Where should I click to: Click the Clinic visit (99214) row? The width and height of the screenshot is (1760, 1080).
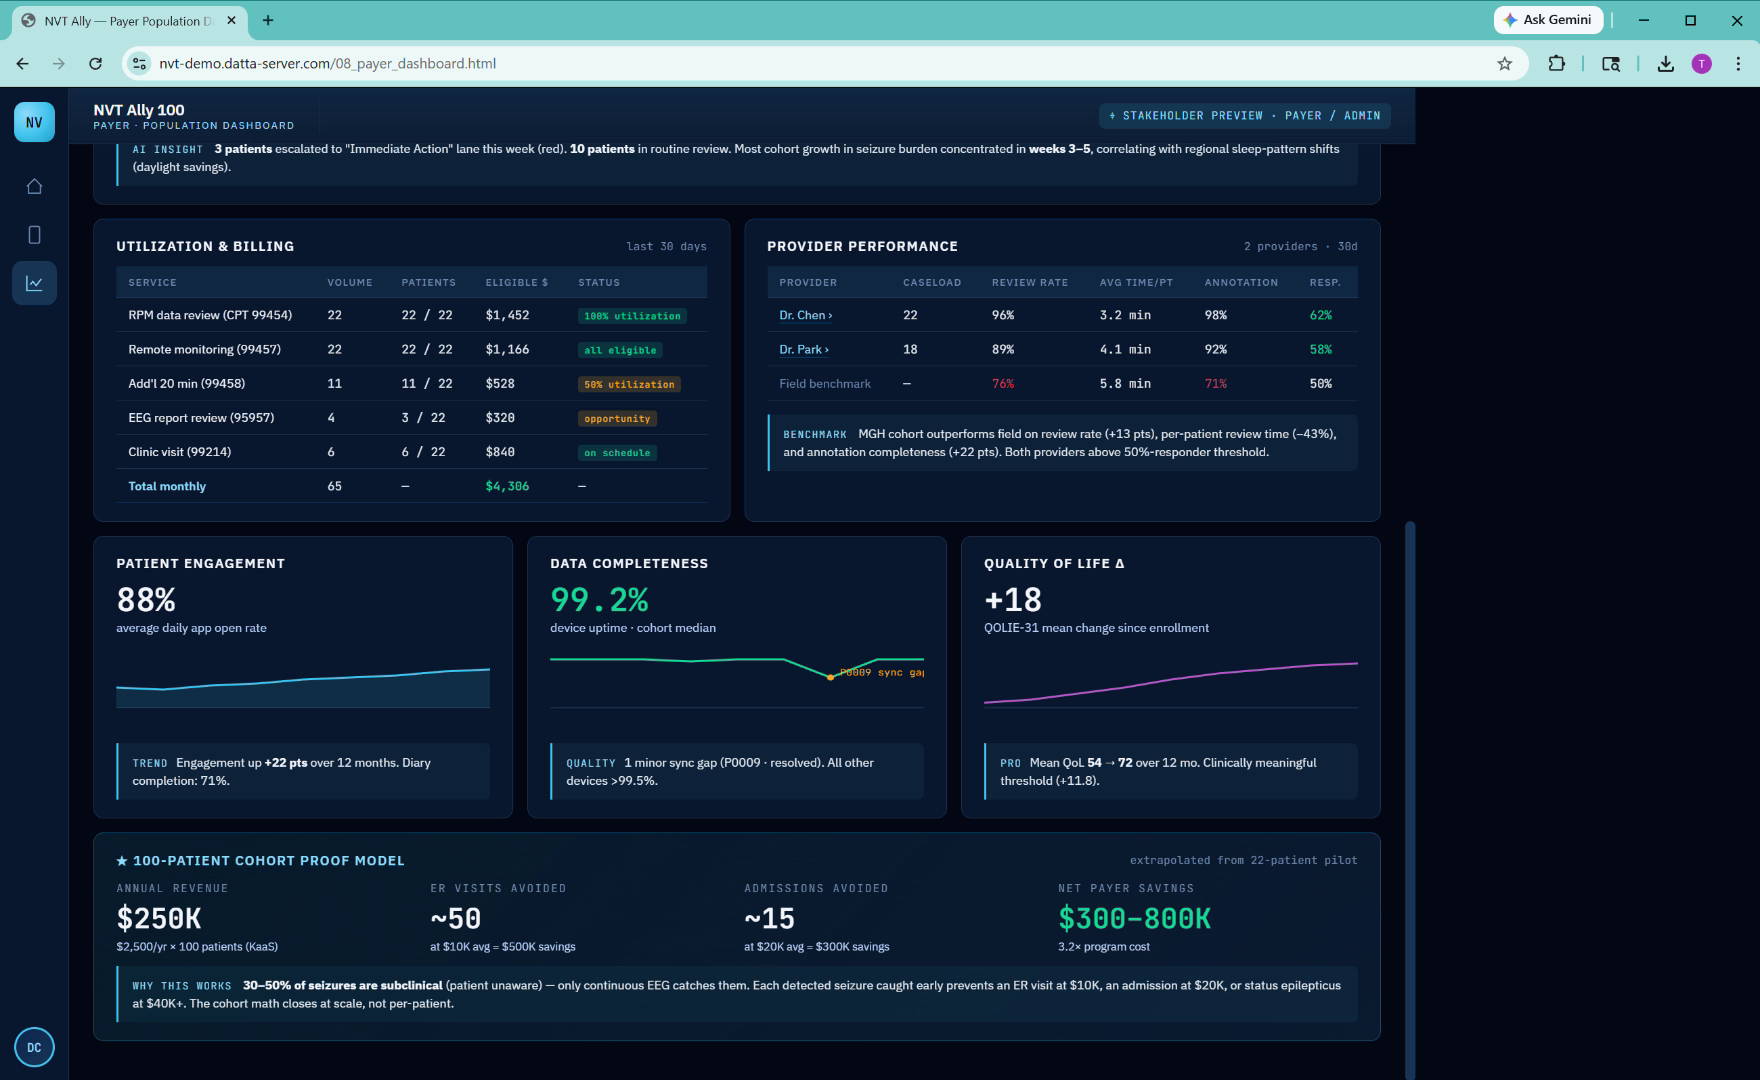[x=411, y=452]
